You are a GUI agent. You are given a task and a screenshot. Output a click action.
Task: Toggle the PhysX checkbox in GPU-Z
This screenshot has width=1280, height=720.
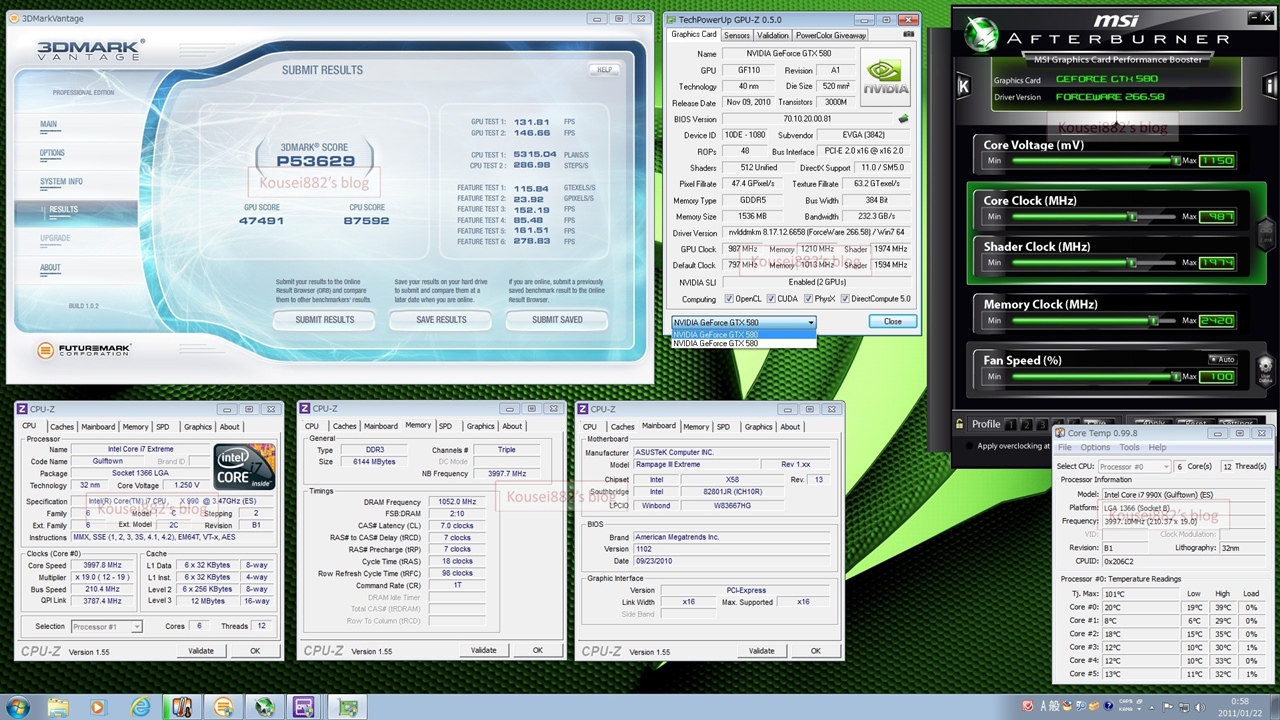(x=809, y=299)
